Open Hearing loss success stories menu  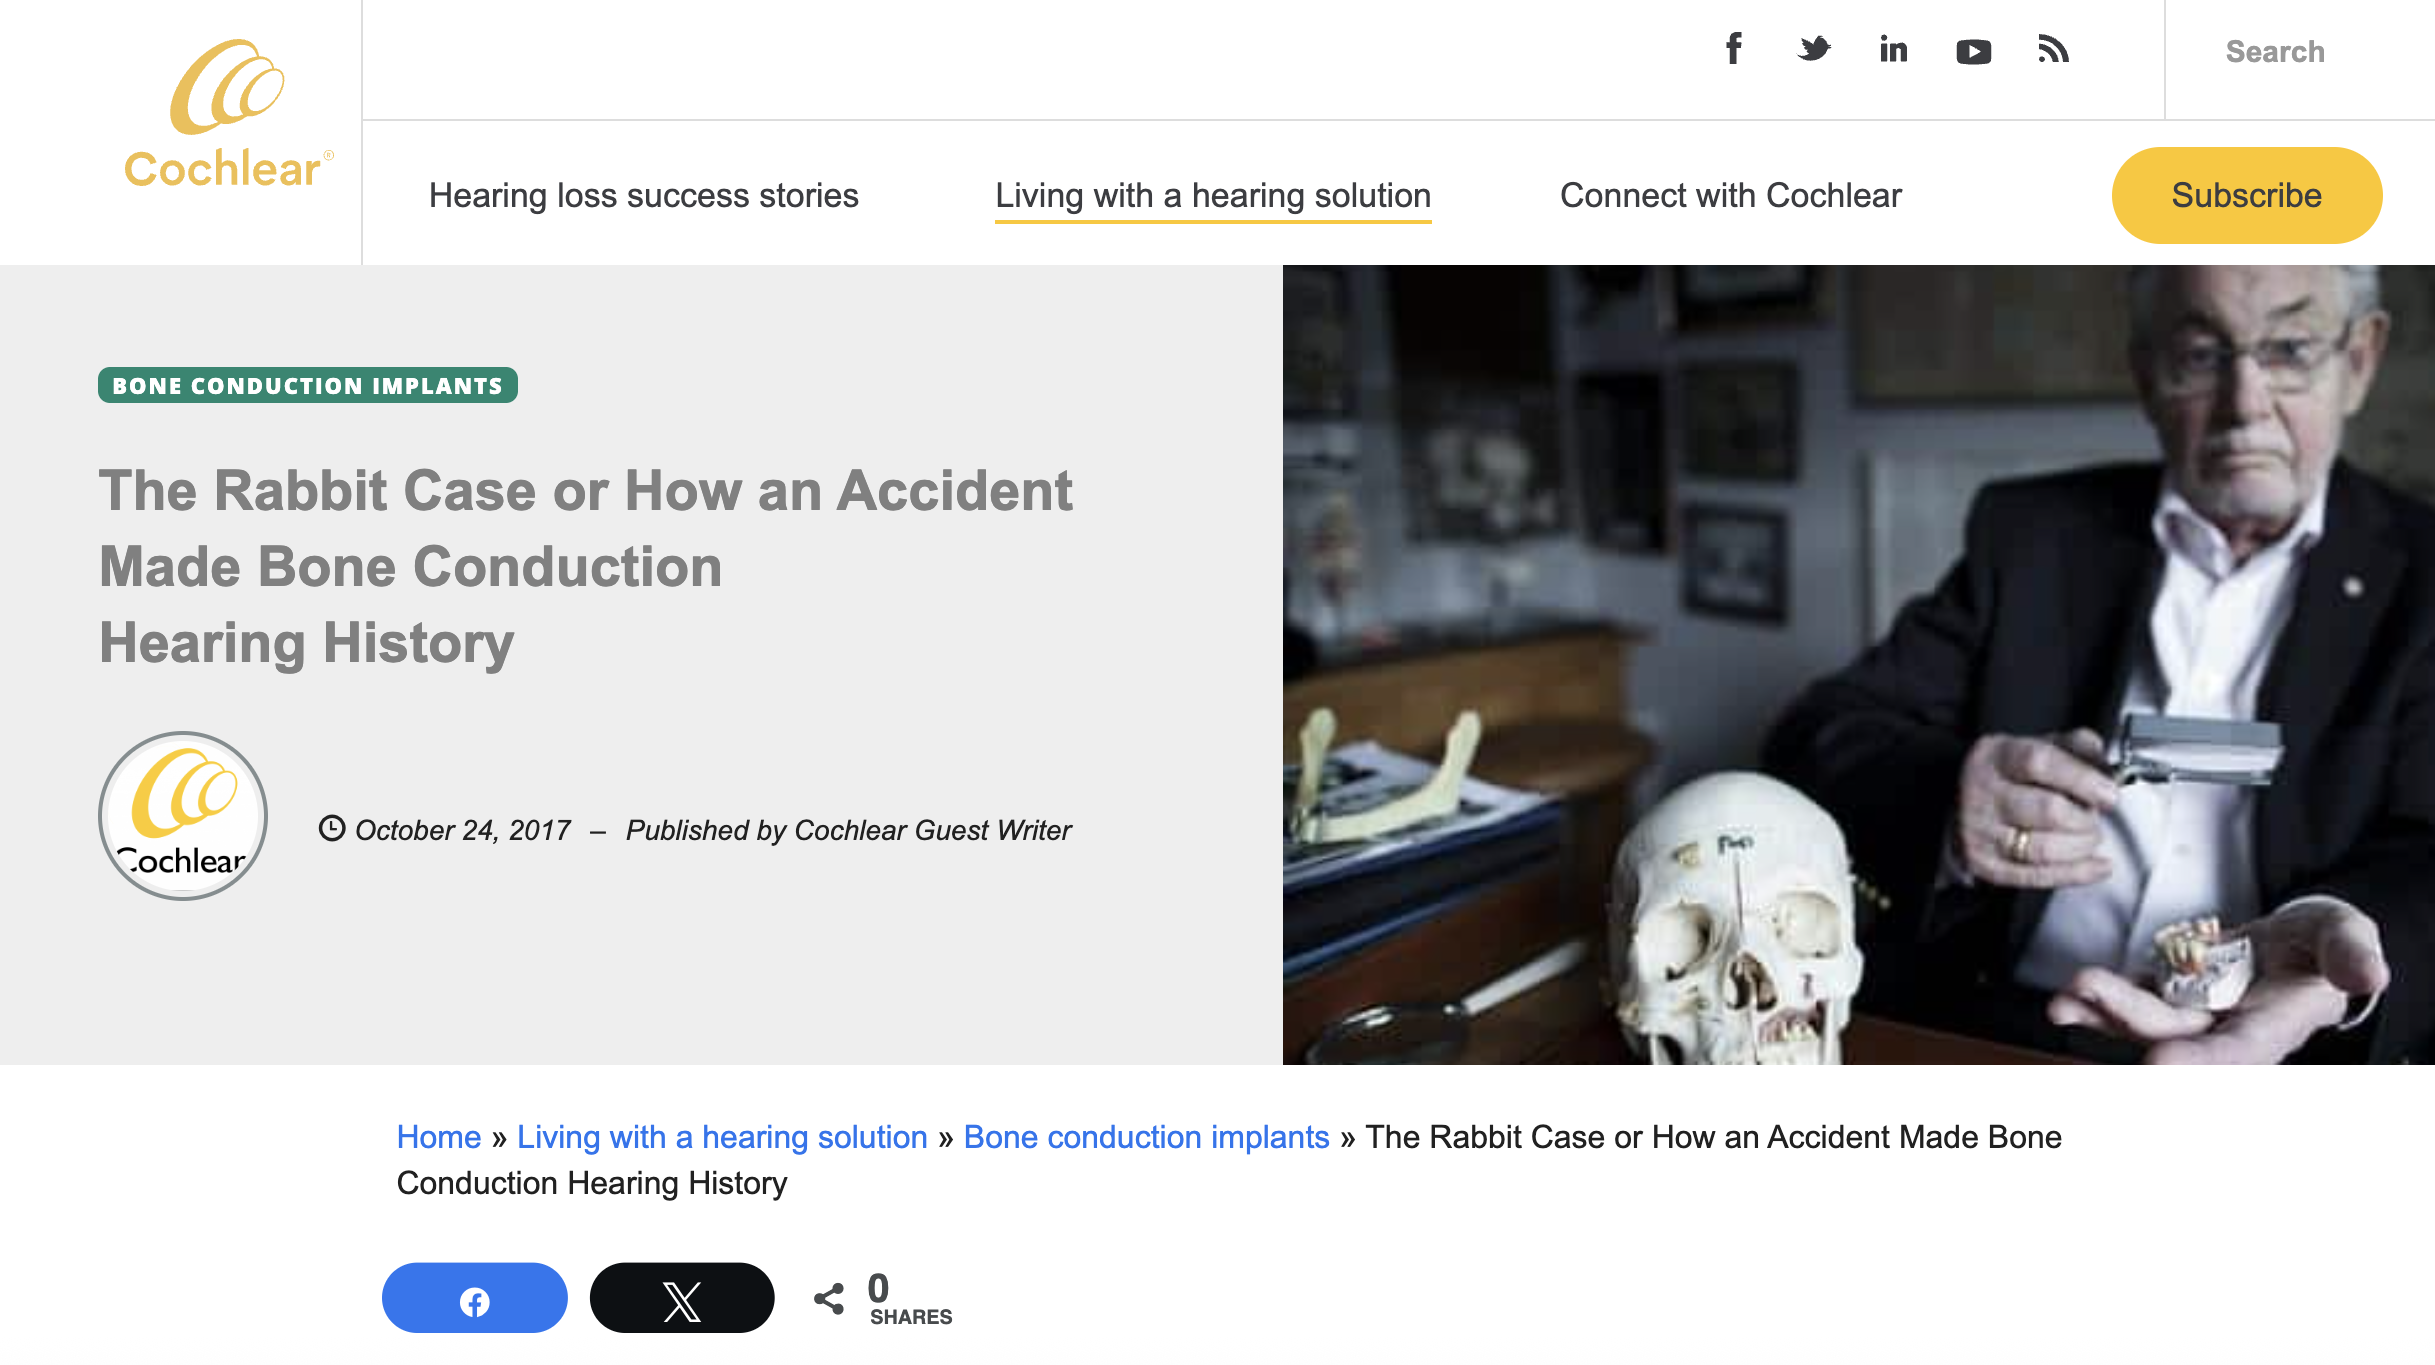(x=643, y=195)
